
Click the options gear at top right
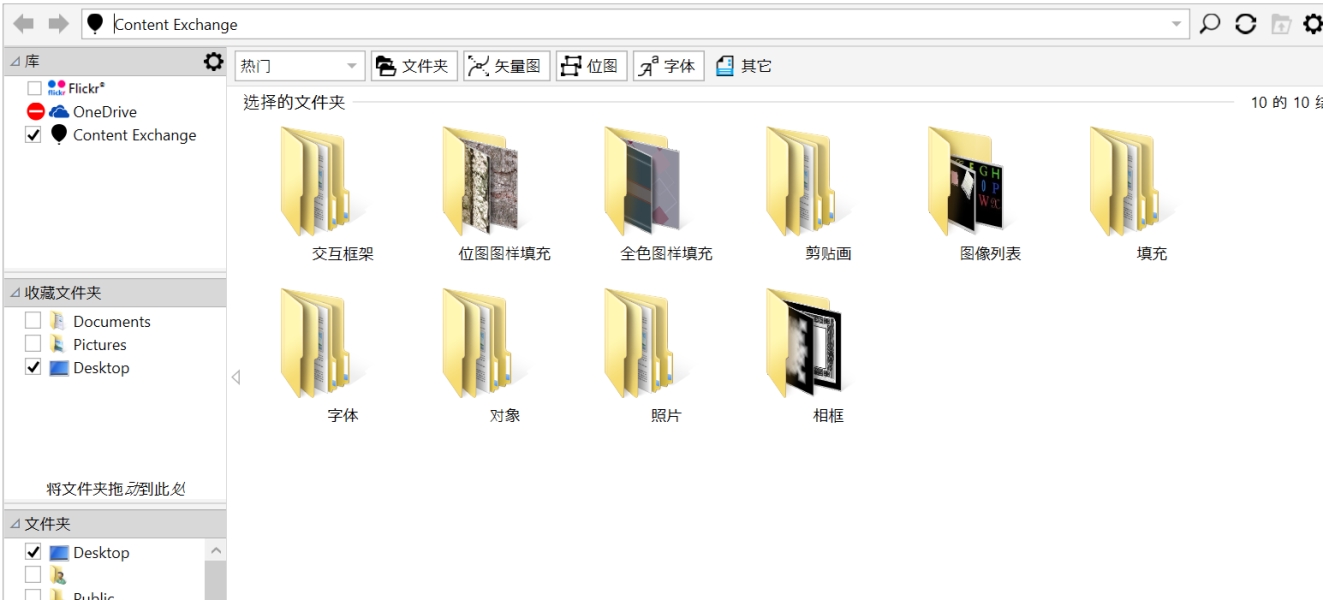click(1312, 24)
